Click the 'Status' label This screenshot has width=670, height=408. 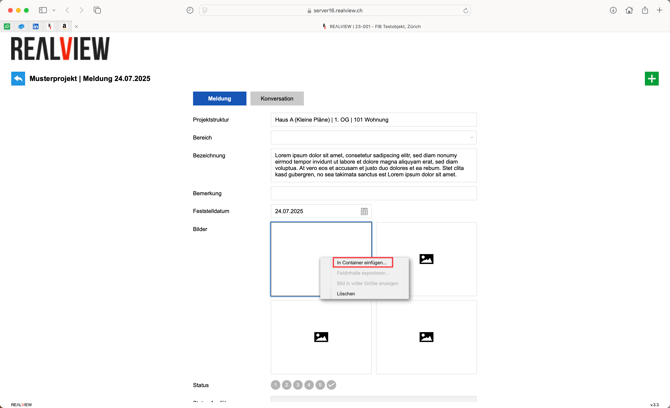pos(201,385)
